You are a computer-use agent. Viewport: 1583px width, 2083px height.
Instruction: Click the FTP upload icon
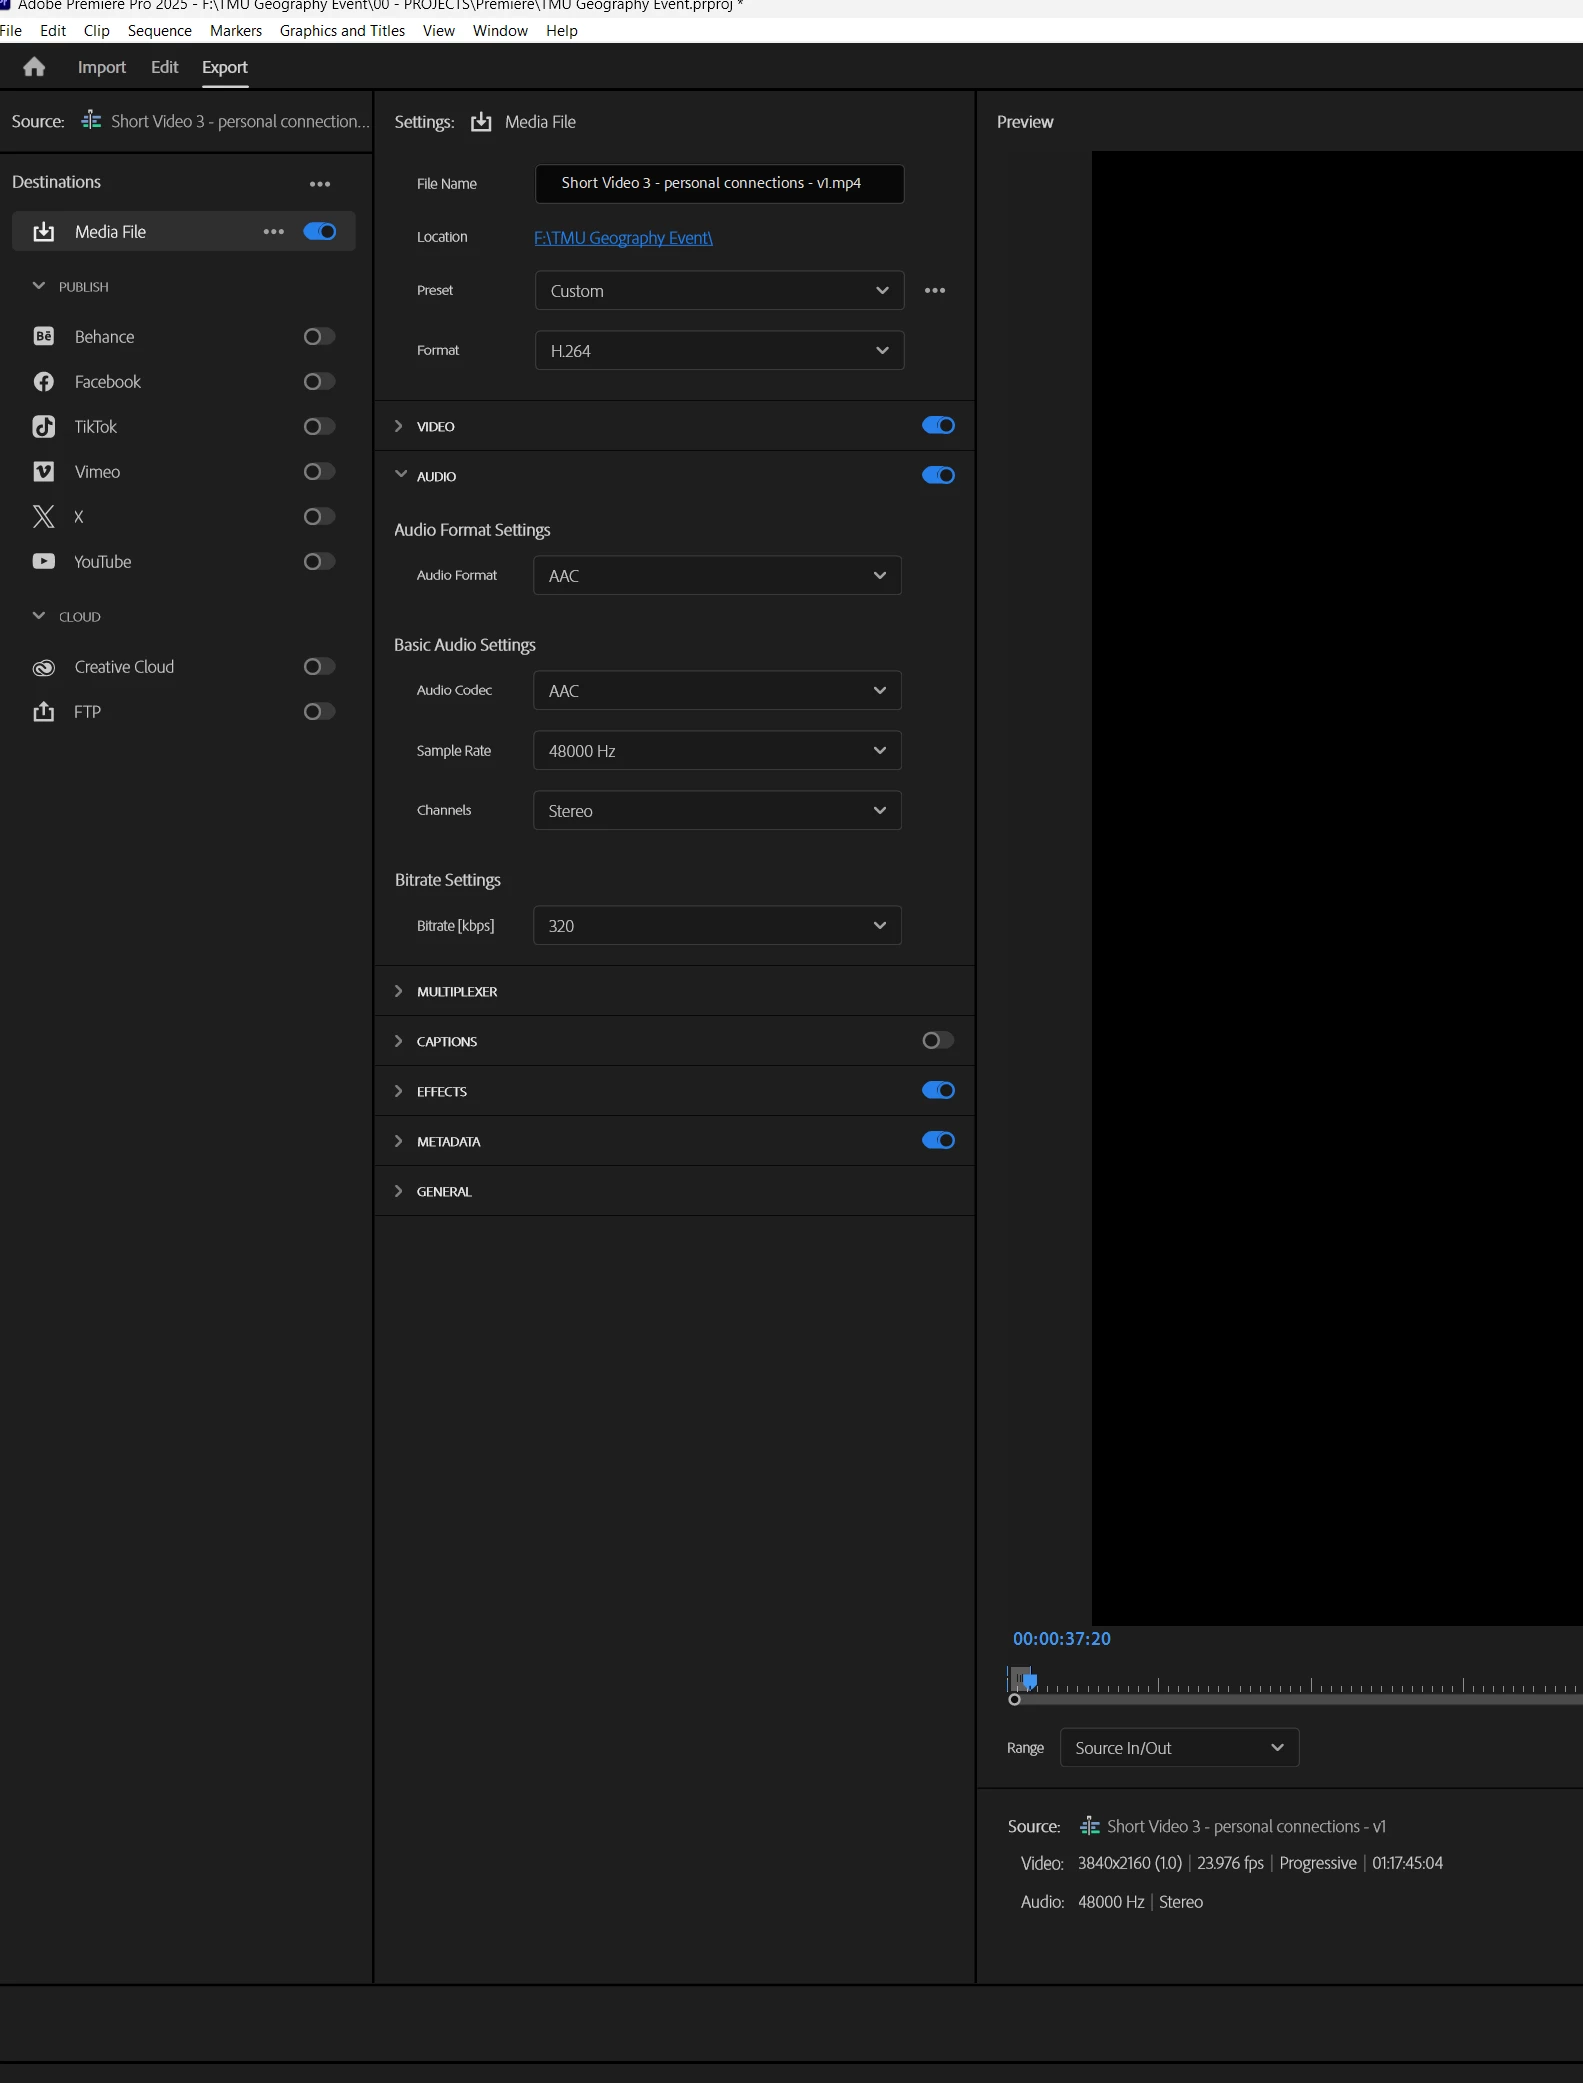coord(43,712)
